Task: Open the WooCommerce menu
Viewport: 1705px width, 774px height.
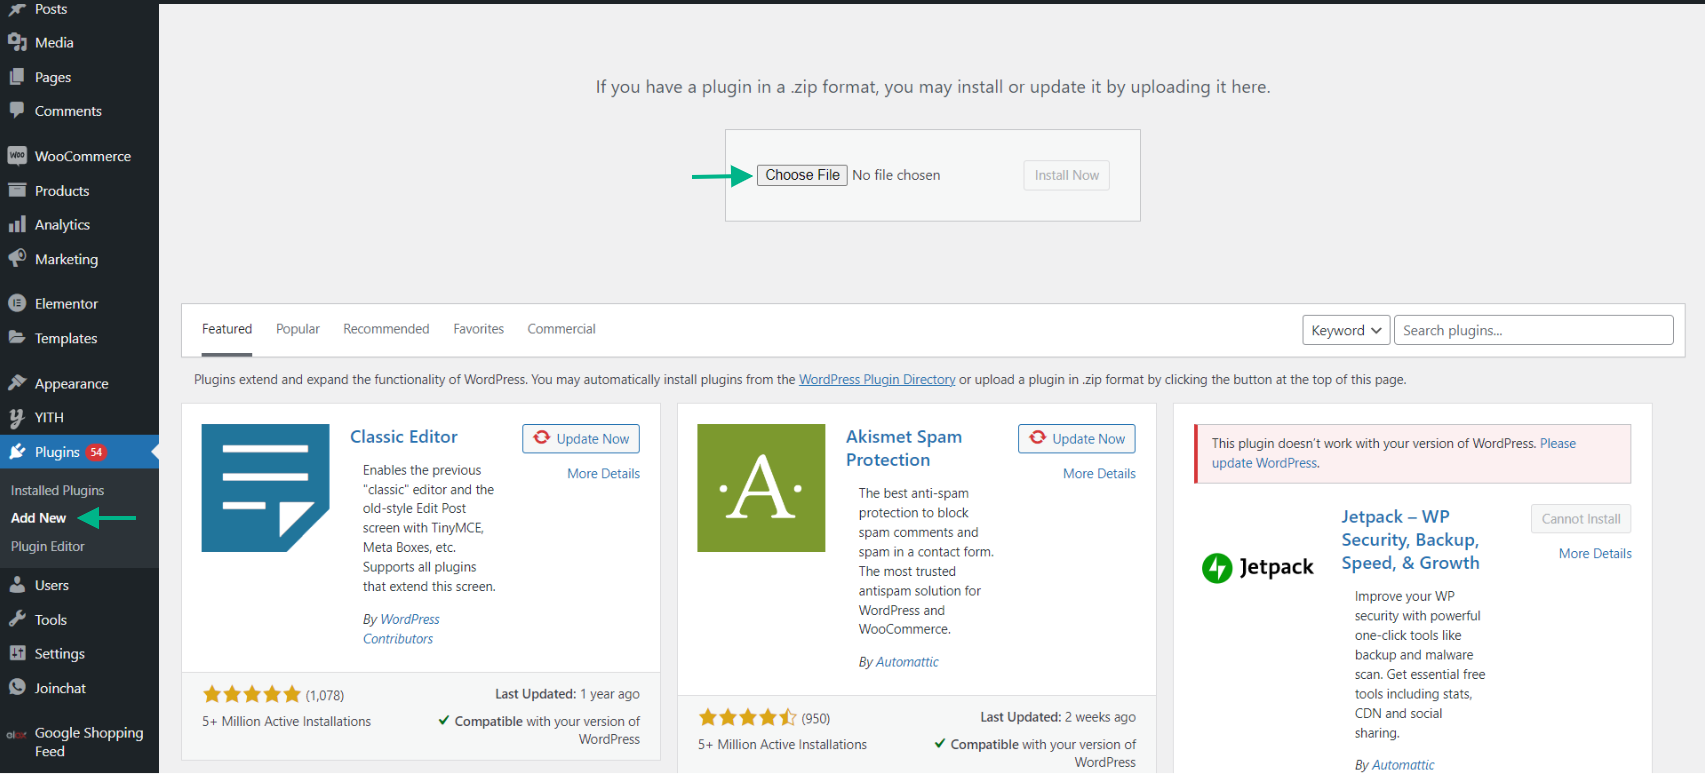Action: (x=79, y=156)
